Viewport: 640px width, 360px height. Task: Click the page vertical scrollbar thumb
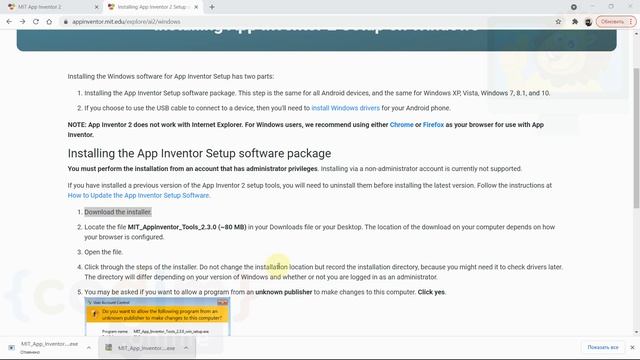pos(636,138)
